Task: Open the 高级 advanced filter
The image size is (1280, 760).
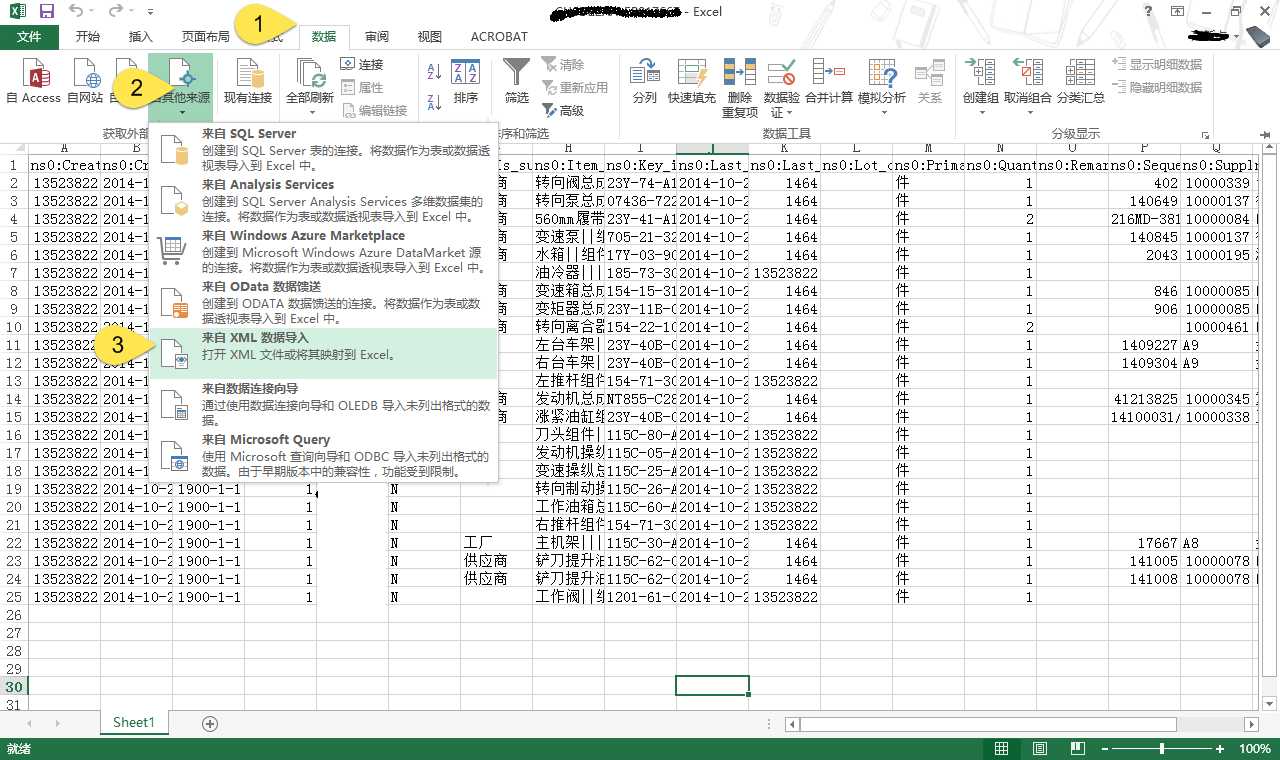Action: pos(563,110)
